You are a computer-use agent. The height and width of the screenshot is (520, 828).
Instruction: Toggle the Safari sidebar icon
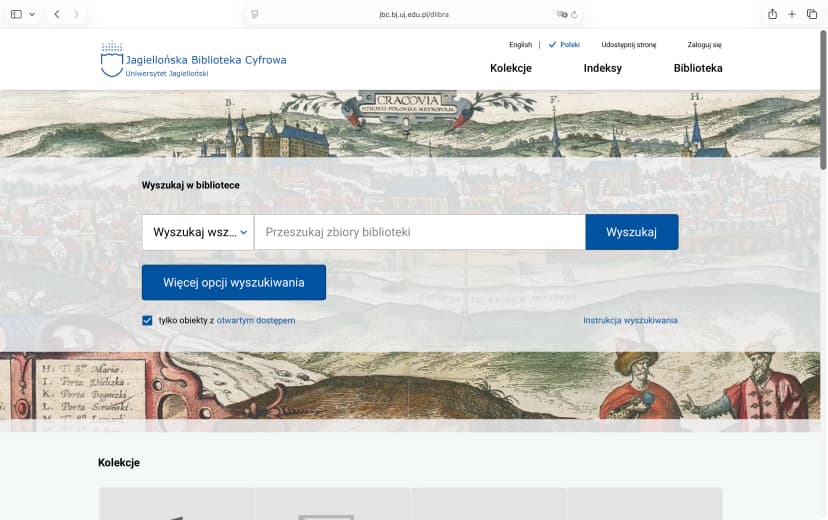click(x=16, y=14)
